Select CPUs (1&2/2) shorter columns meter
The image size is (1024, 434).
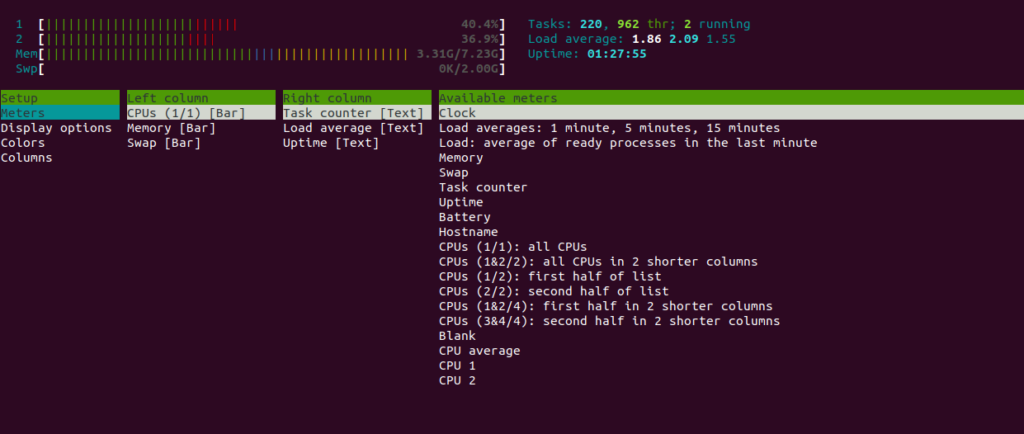click(x=598, y=262)
